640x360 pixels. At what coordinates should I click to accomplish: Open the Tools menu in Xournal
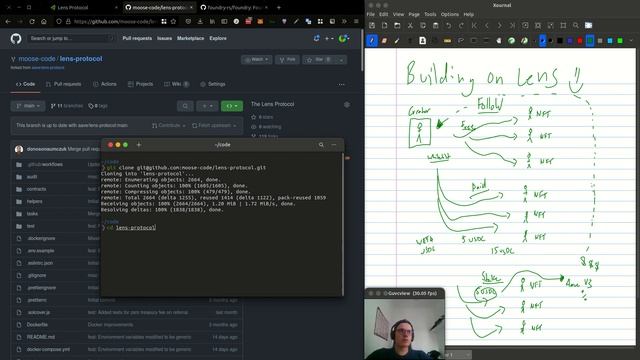click(430, 14)
